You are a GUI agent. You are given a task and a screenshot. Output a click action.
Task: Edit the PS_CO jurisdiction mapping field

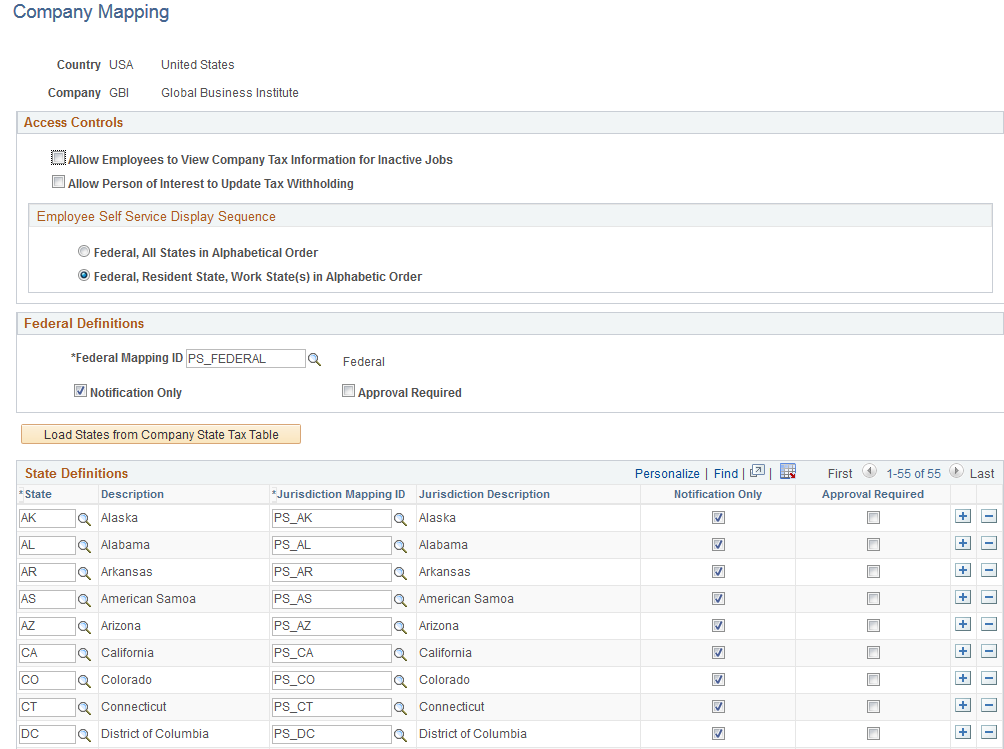point(332,680)
